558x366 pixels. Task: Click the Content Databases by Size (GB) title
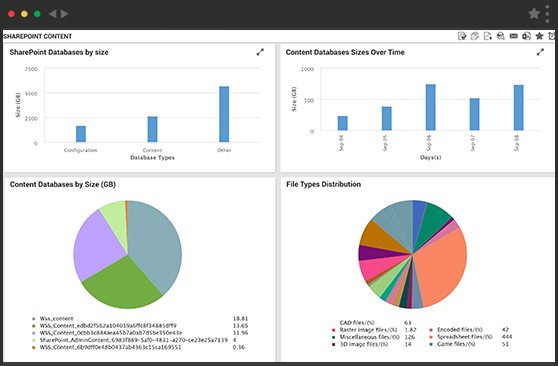(63, 184)
